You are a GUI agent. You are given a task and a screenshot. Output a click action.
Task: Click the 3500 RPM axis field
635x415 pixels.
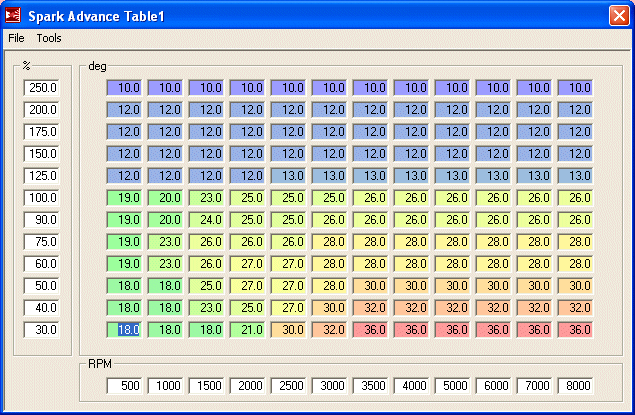click(x=371, y=386)
